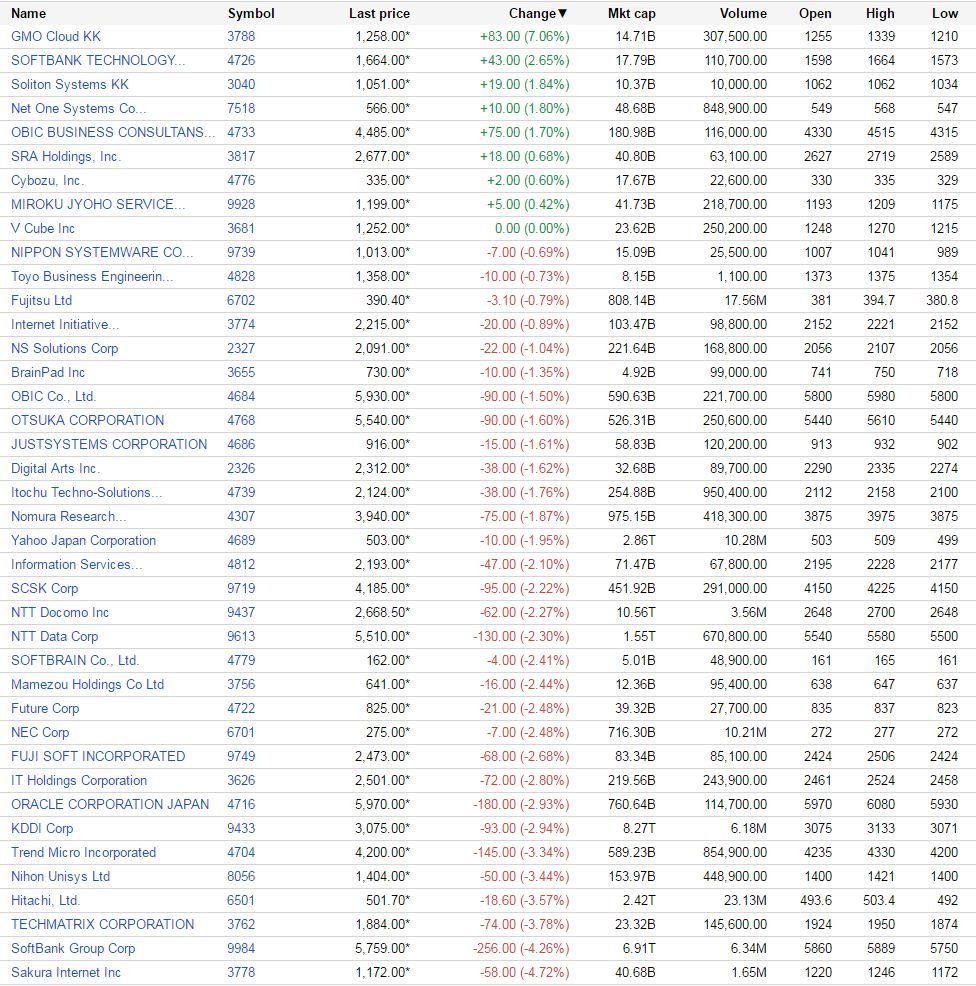Open IT Holdings Corporation link
Image resolution: width=976 pixels, height=986 pixels.
79,780
